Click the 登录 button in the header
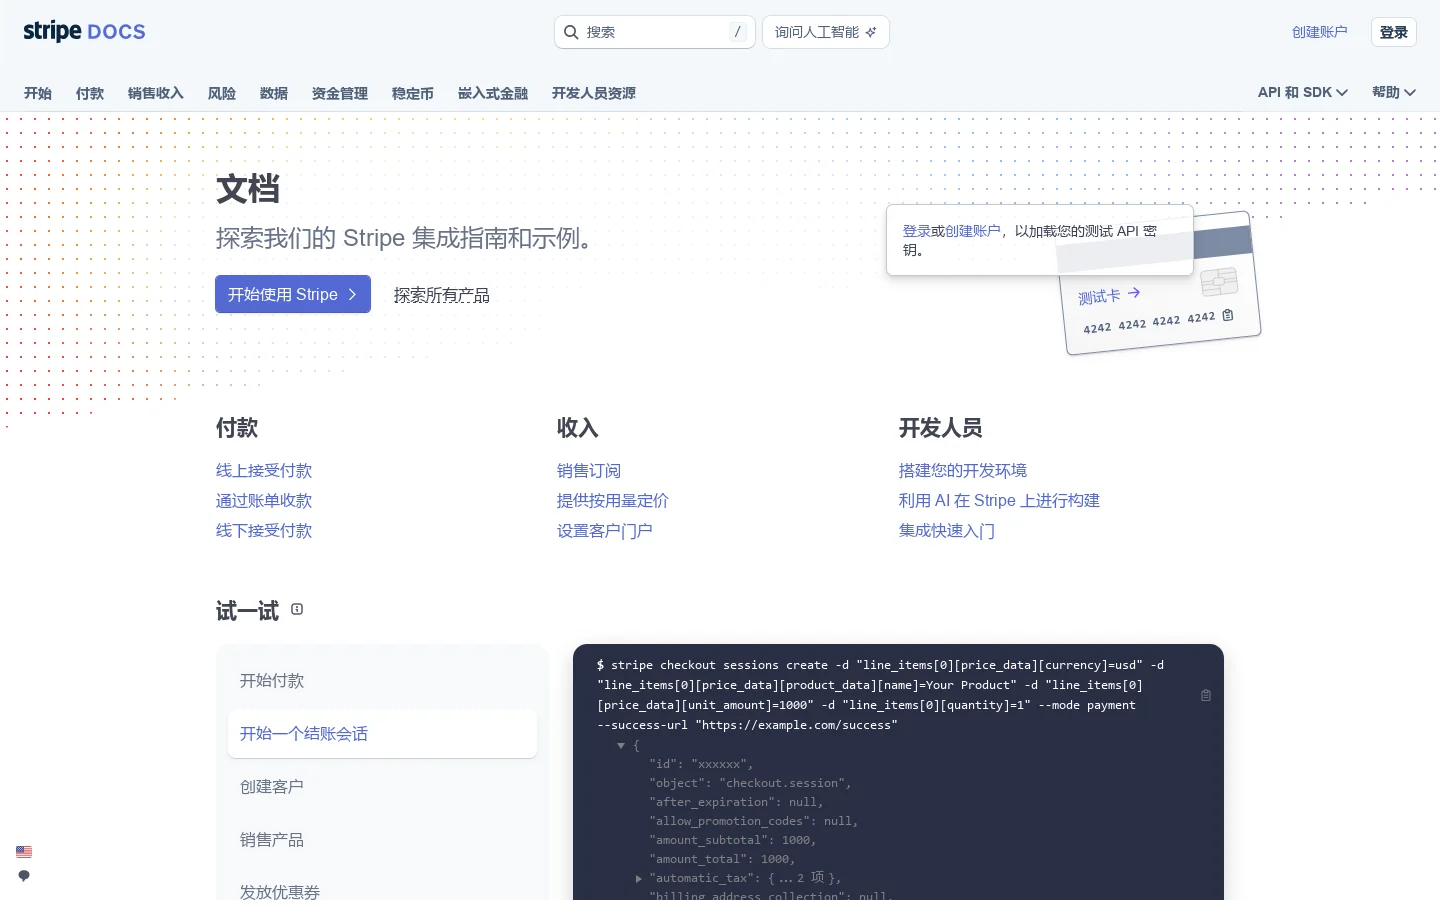1440x900 pixels. (x=1394, y=32)
